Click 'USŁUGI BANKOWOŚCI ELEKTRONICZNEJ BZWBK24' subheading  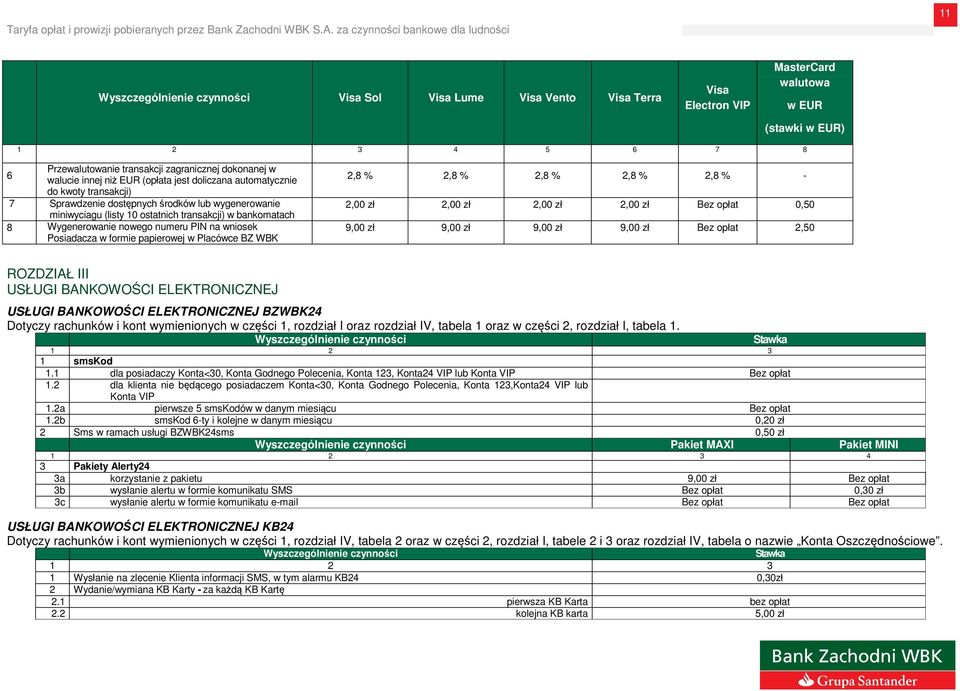pos(164,311)
